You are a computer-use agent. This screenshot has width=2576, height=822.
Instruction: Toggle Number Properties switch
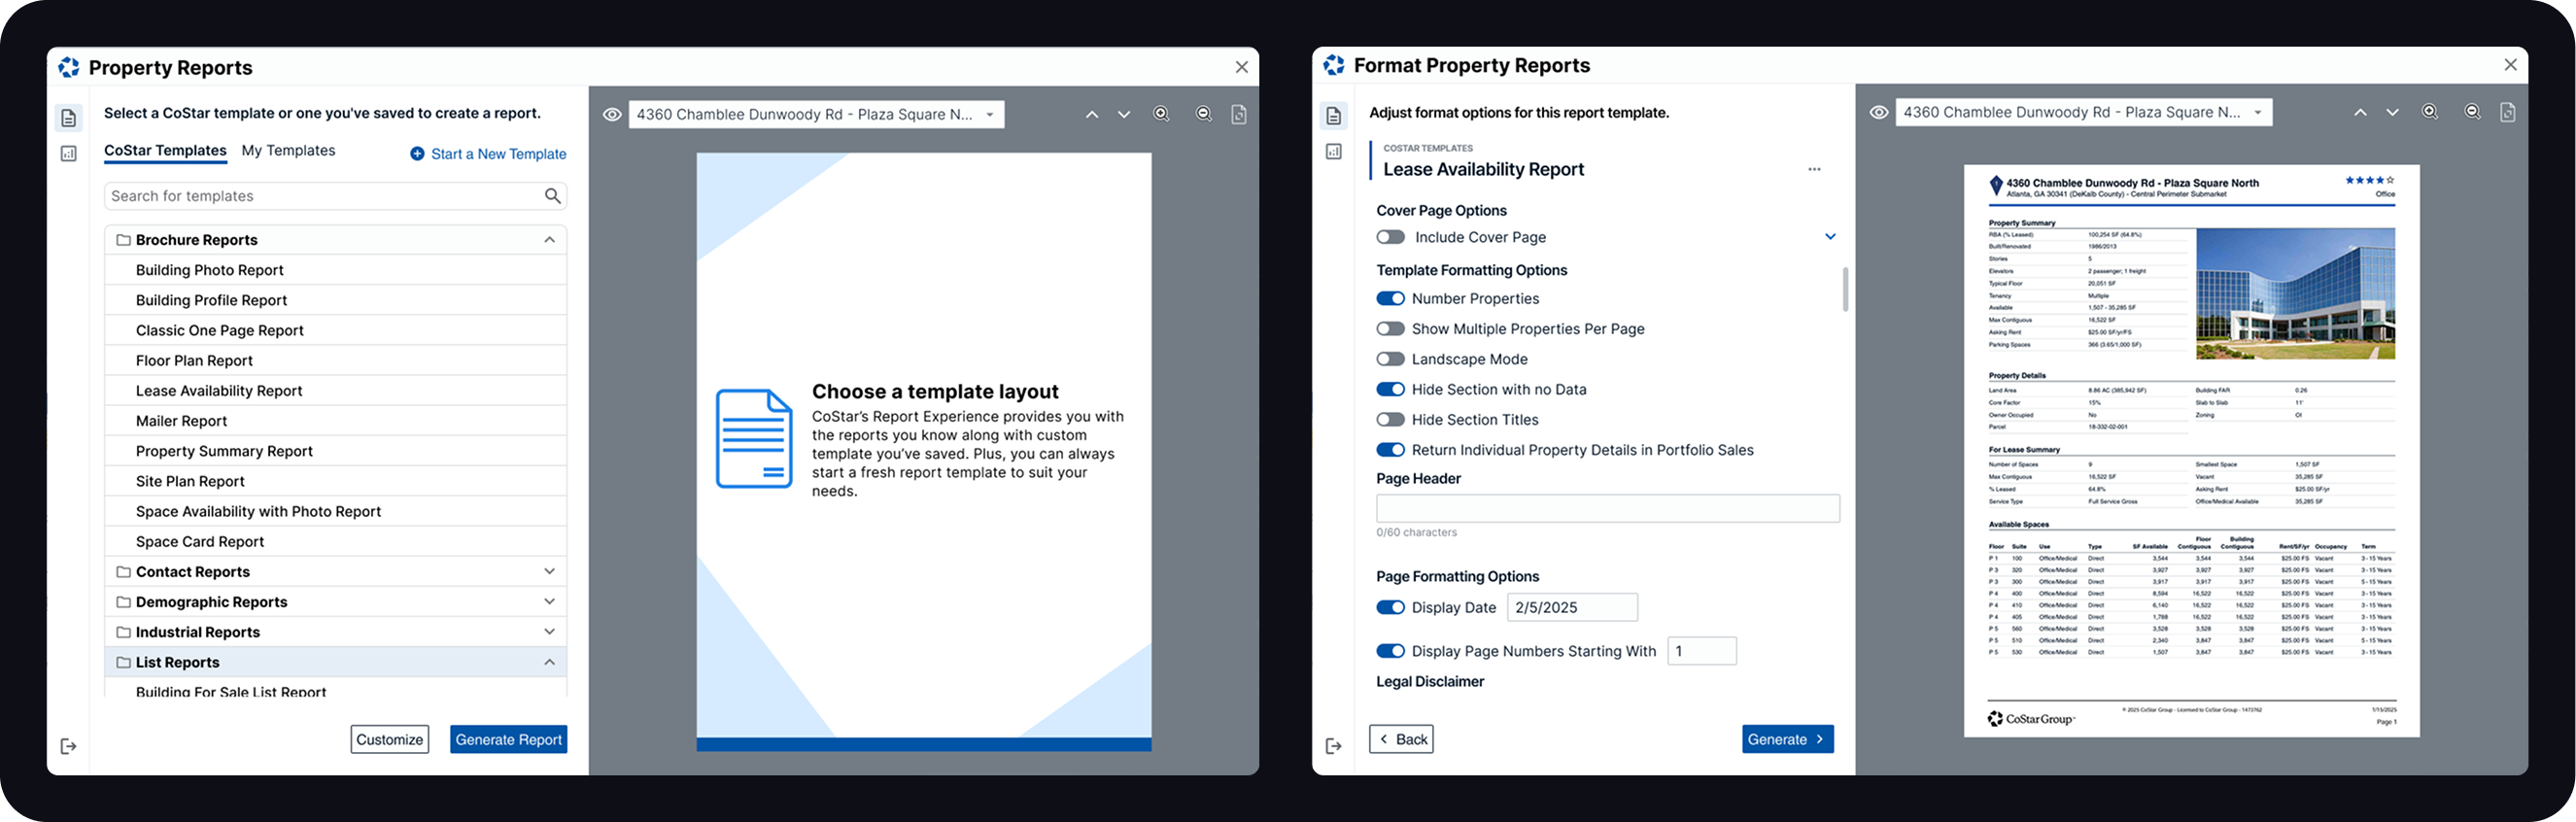[x=1390, y=298]
